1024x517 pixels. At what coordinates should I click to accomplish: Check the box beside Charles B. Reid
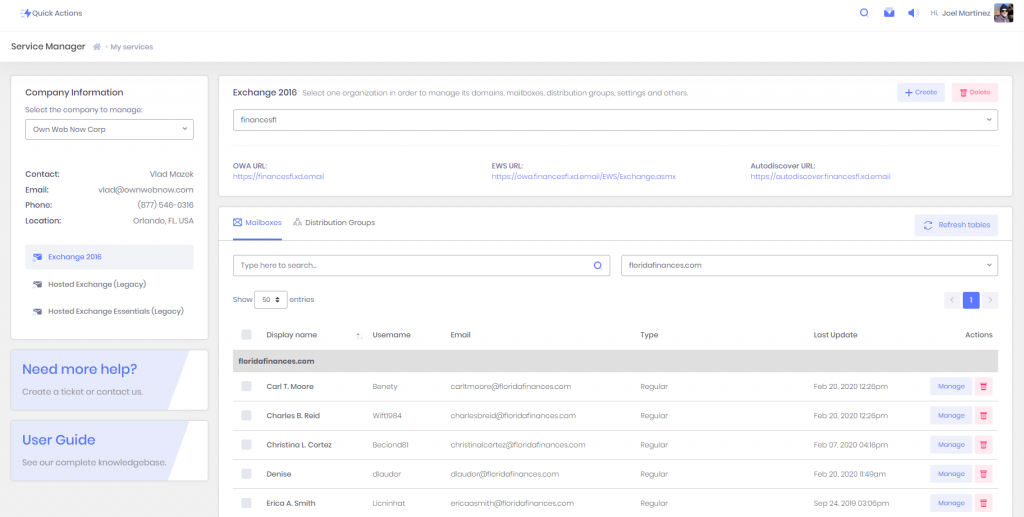246,415
